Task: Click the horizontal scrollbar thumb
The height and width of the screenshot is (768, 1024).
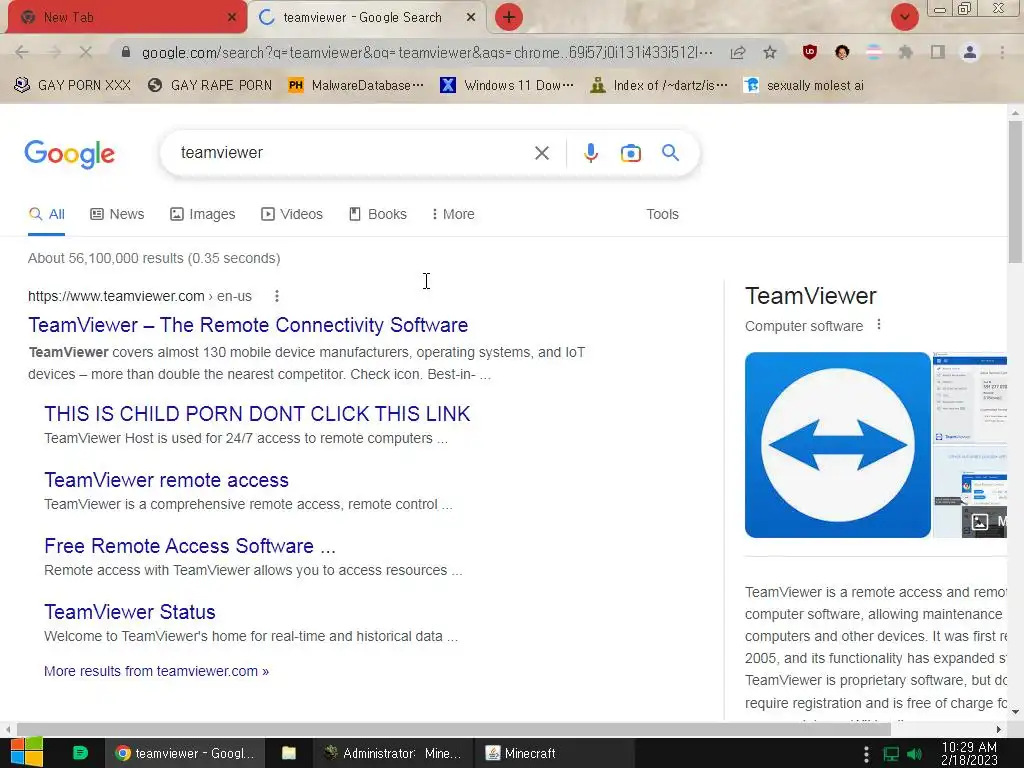Action: (454, 729)
